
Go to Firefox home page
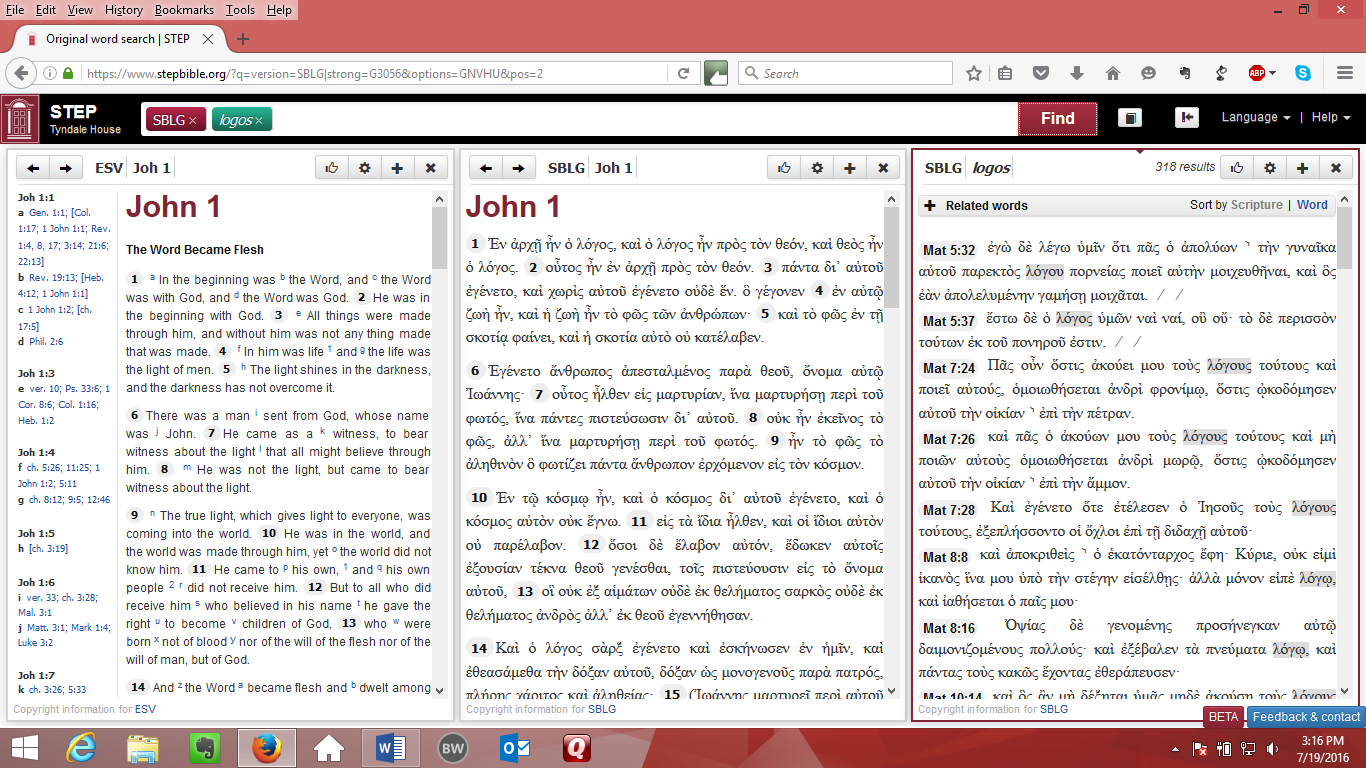click(x=1112, y=74)
